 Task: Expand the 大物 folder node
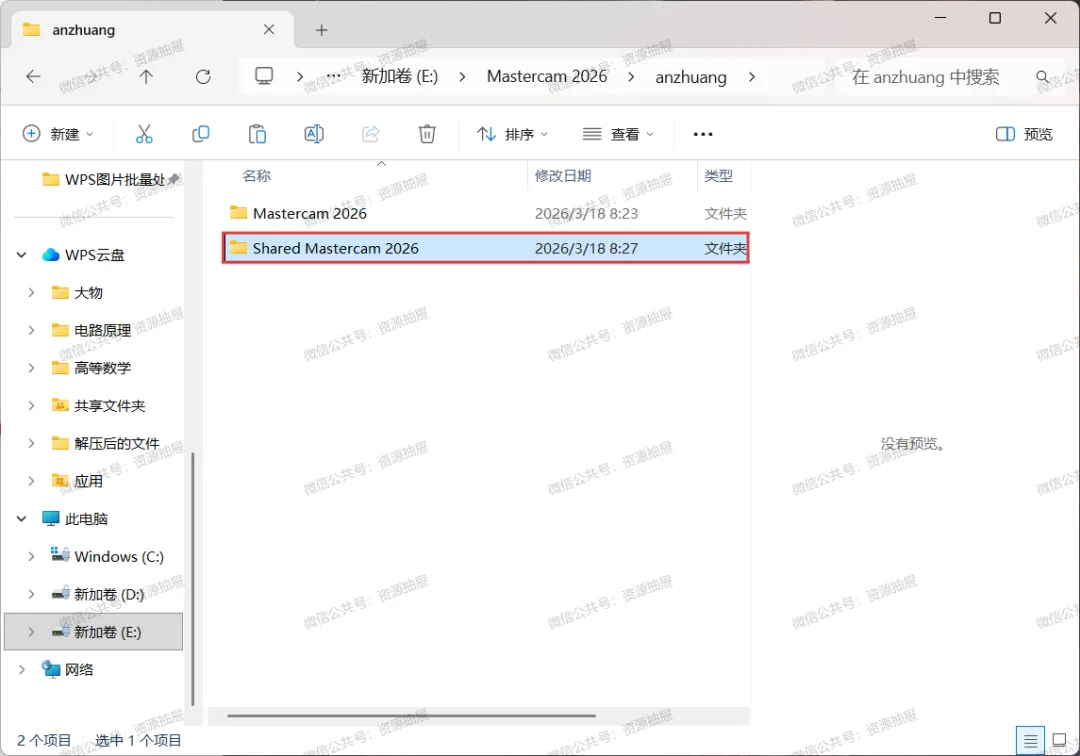[31, 293]
